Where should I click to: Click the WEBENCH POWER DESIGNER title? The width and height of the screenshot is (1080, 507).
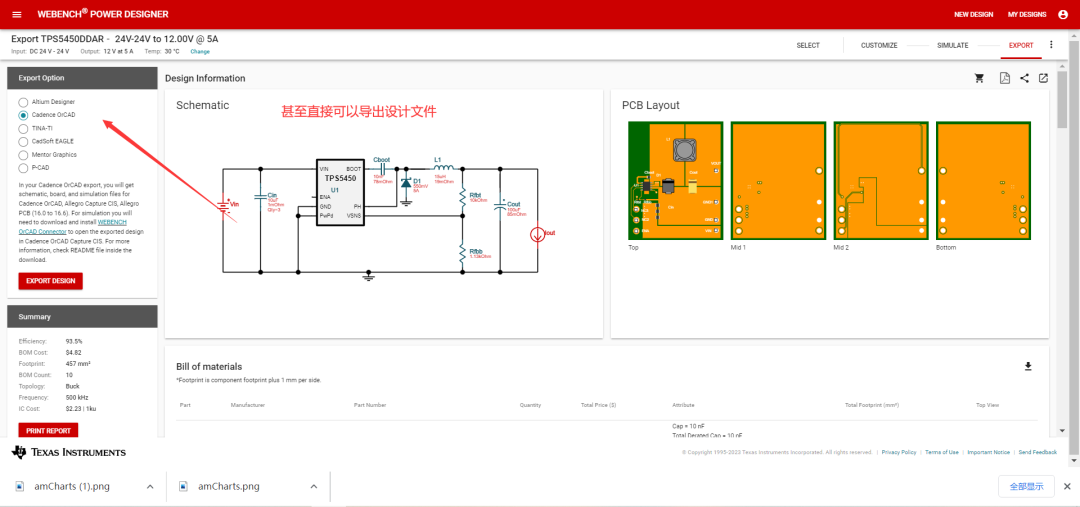(103, 14)
